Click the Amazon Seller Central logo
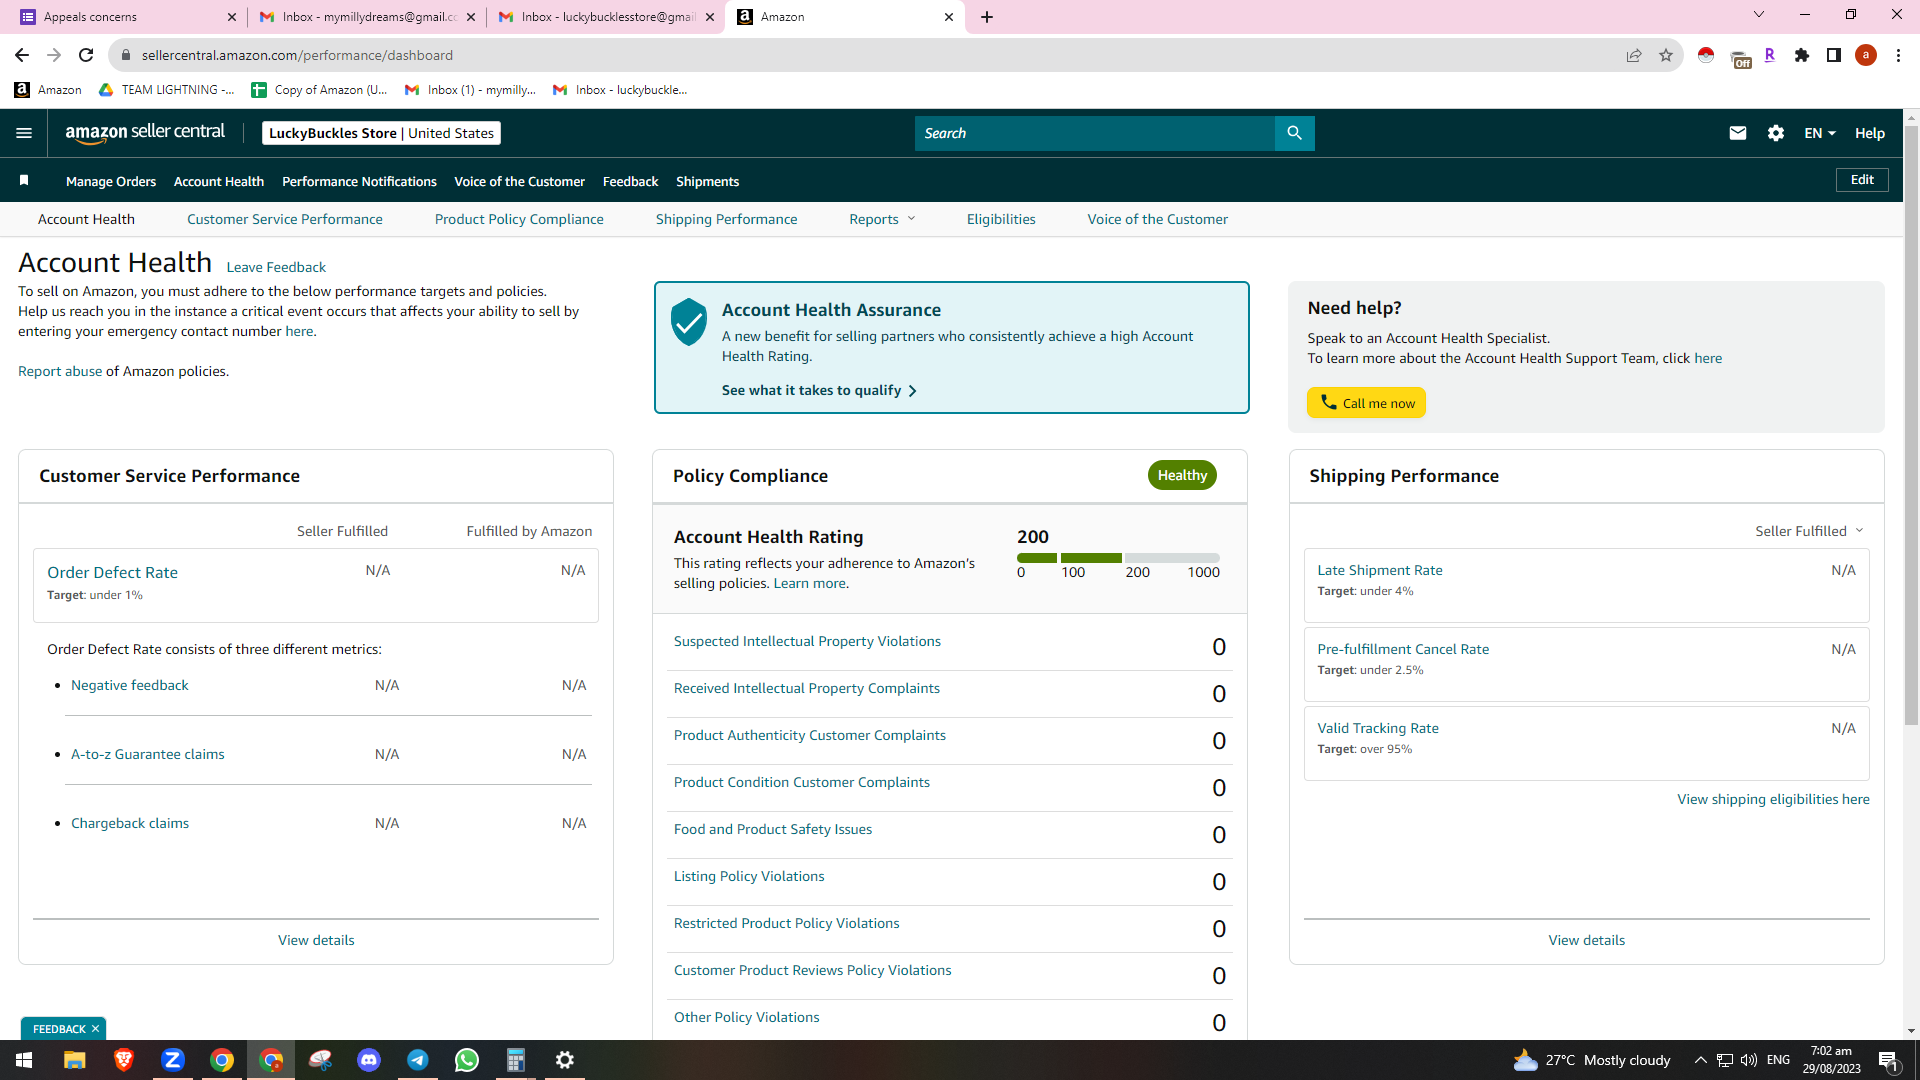 pos(145,133)
